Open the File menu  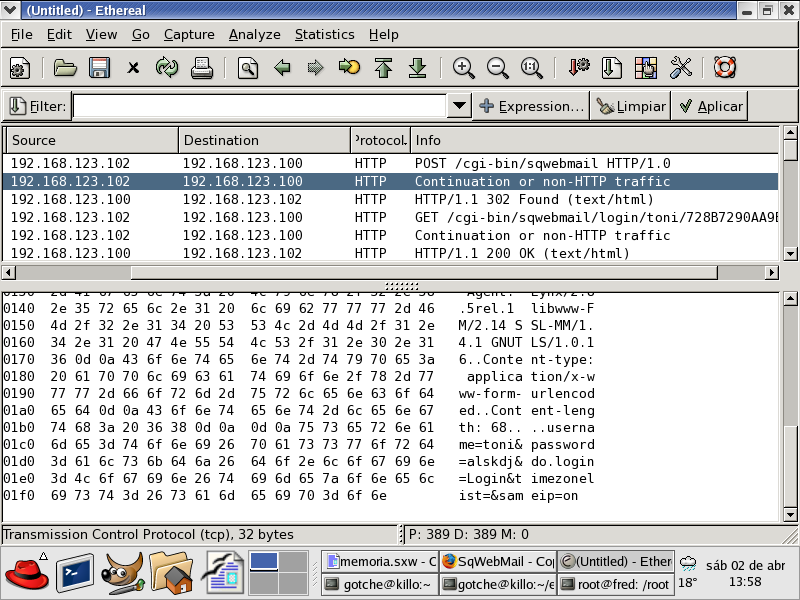(21, 34)
